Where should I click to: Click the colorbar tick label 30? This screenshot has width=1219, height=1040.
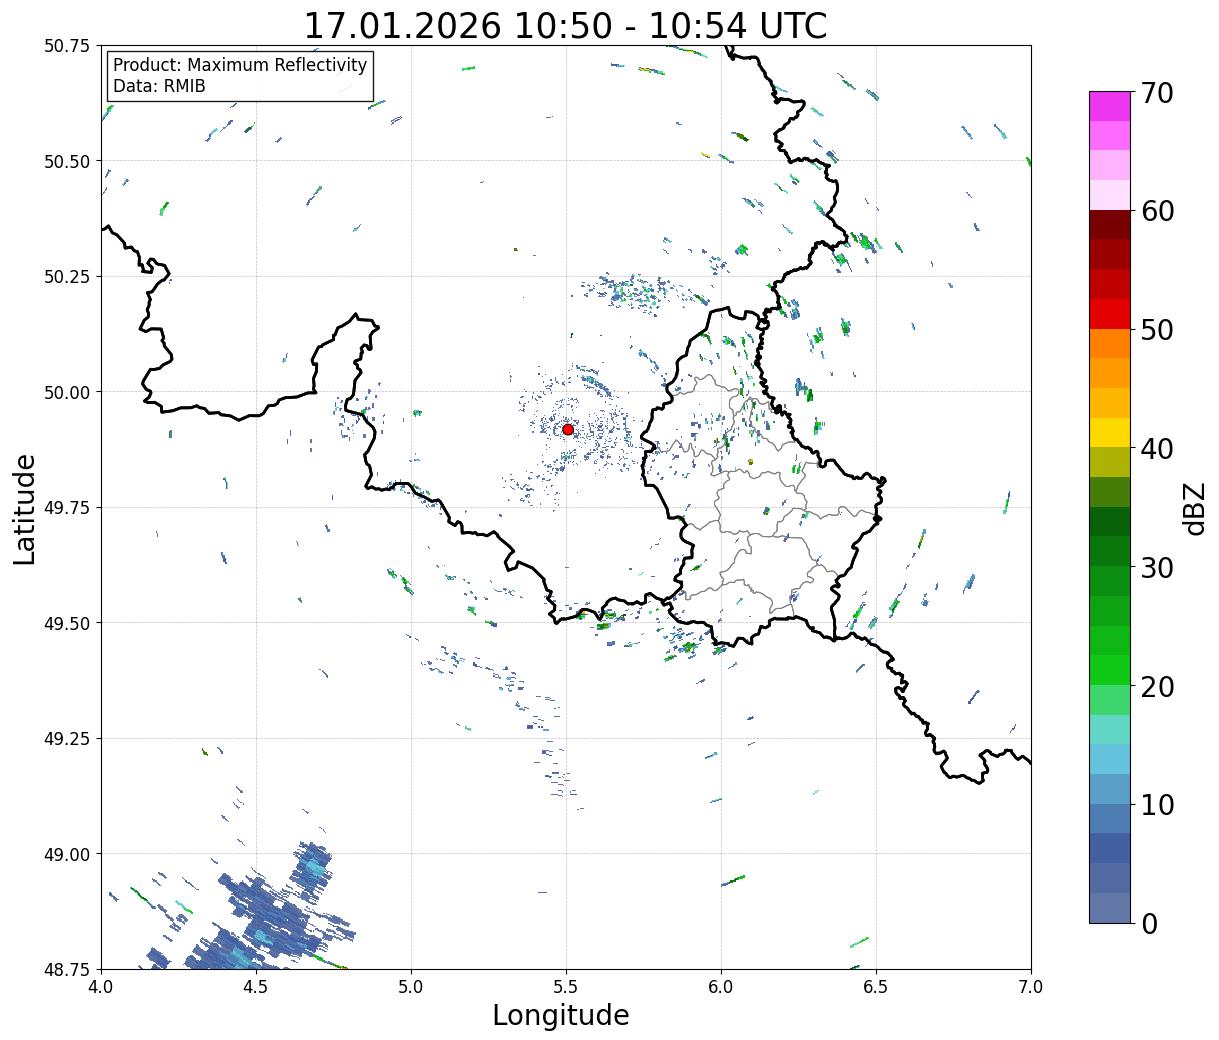coord(1157,568)
